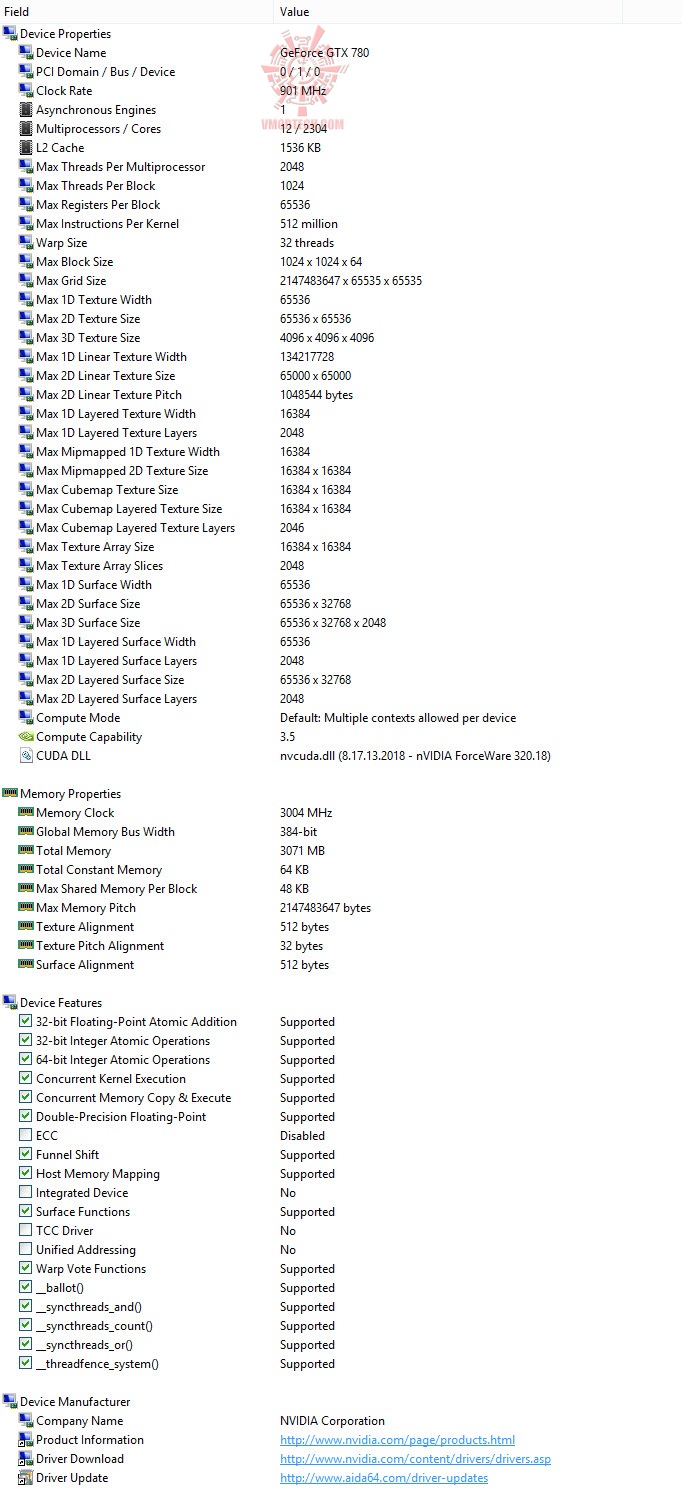The height and width of the screenshot is (1493, 682).
Task: Click the link icon beside Driver Download
Action: [26, 1459]
